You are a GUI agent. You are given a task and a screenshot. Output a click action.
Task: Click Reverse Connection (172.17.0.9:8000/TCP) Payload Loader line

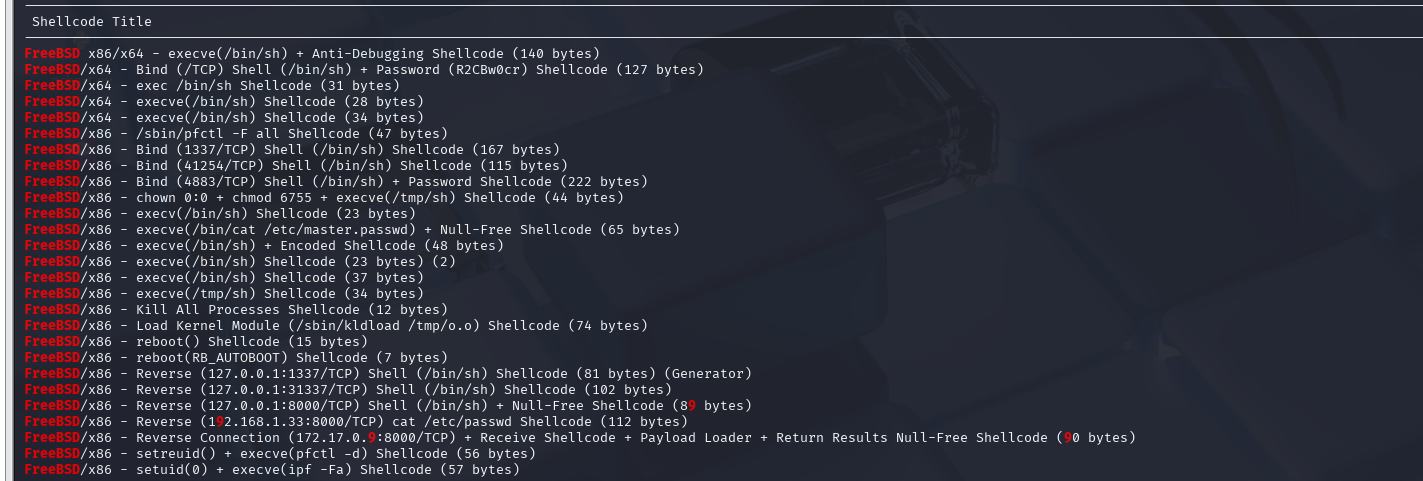580,437
